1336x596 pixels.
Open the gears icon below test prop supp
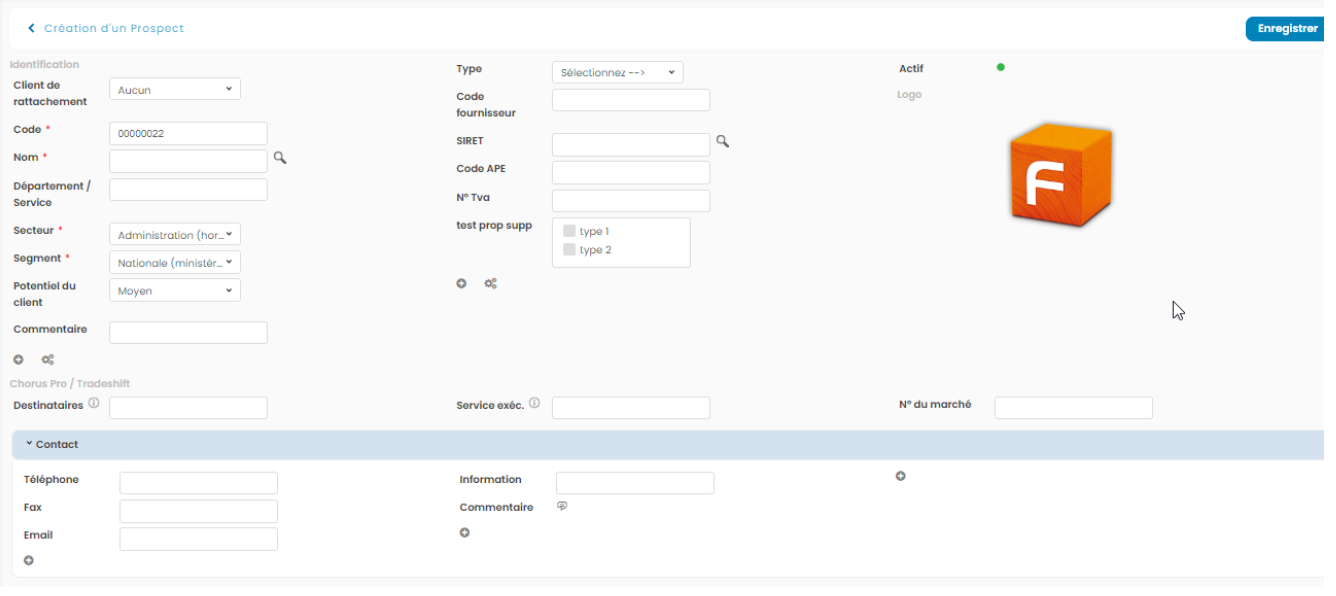point(491,284)
